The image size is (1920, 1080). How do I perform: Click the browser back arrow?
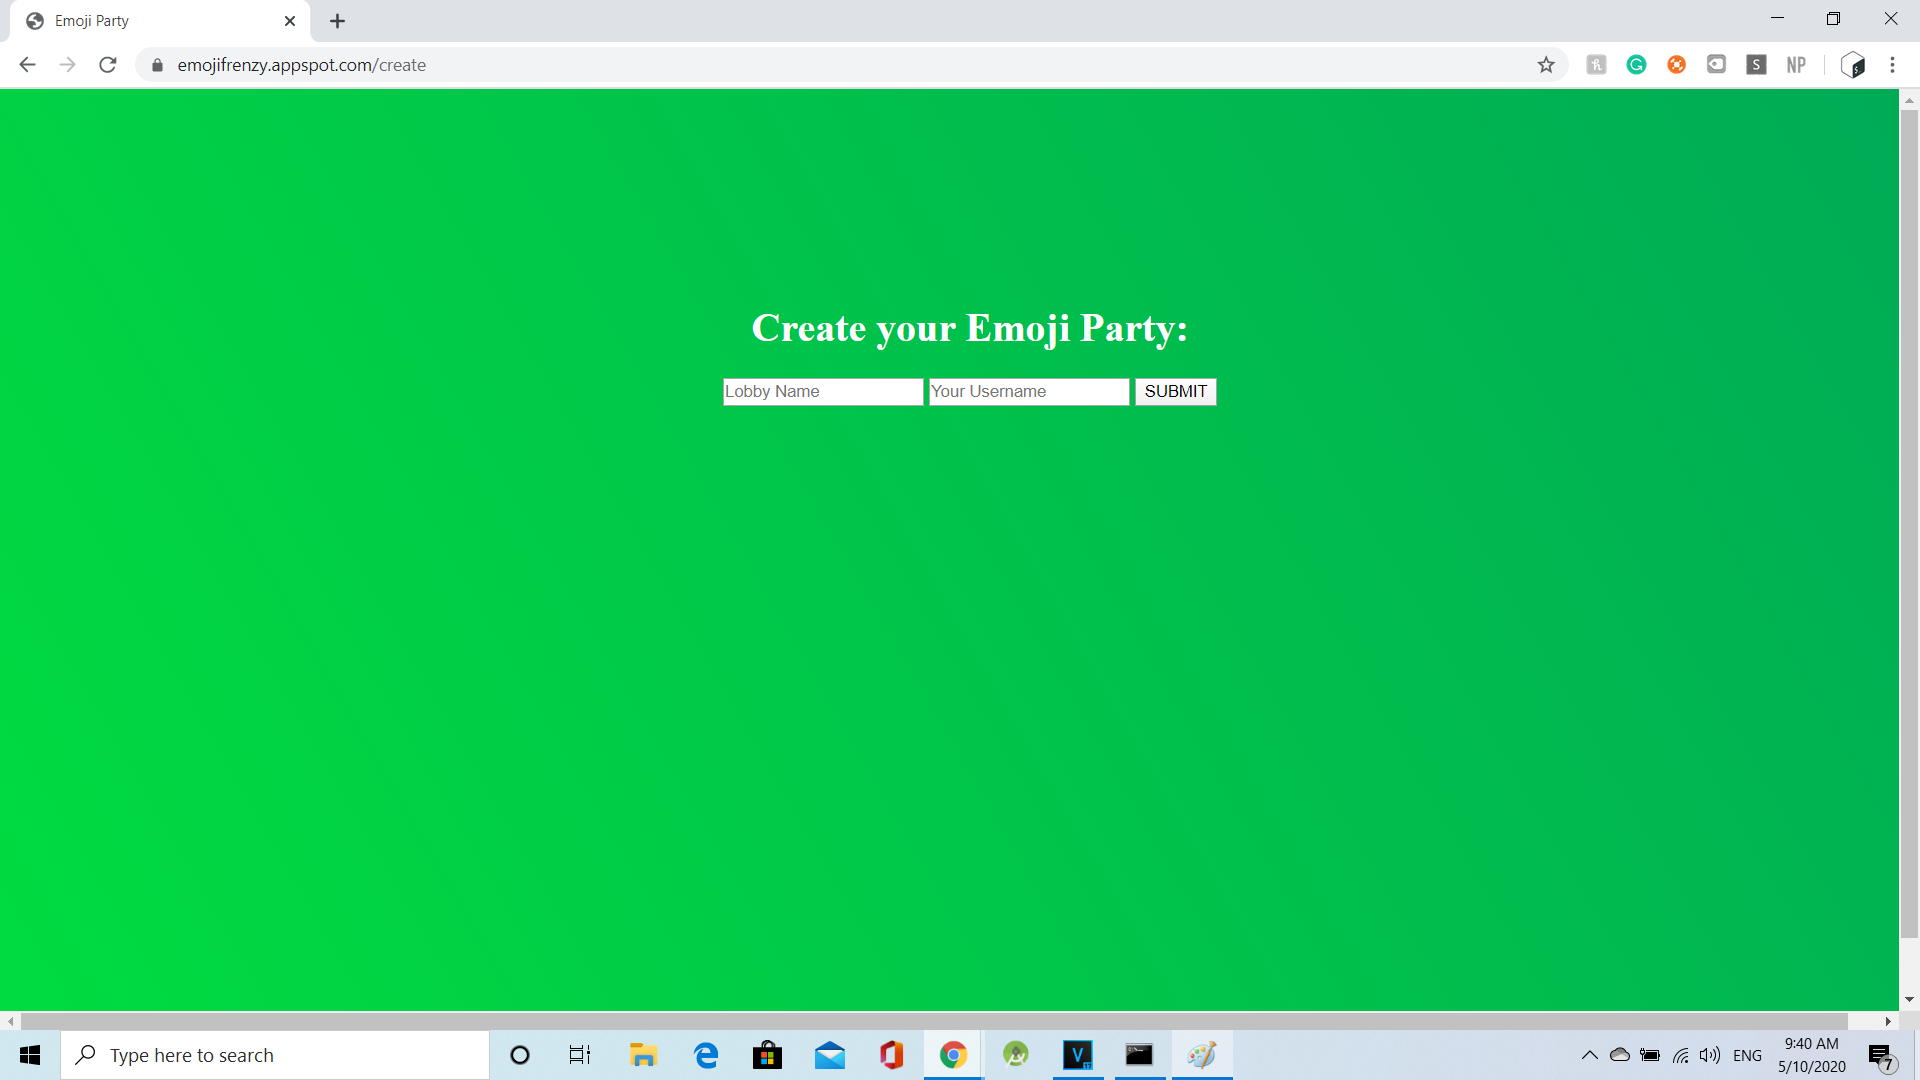coord(27,65)
